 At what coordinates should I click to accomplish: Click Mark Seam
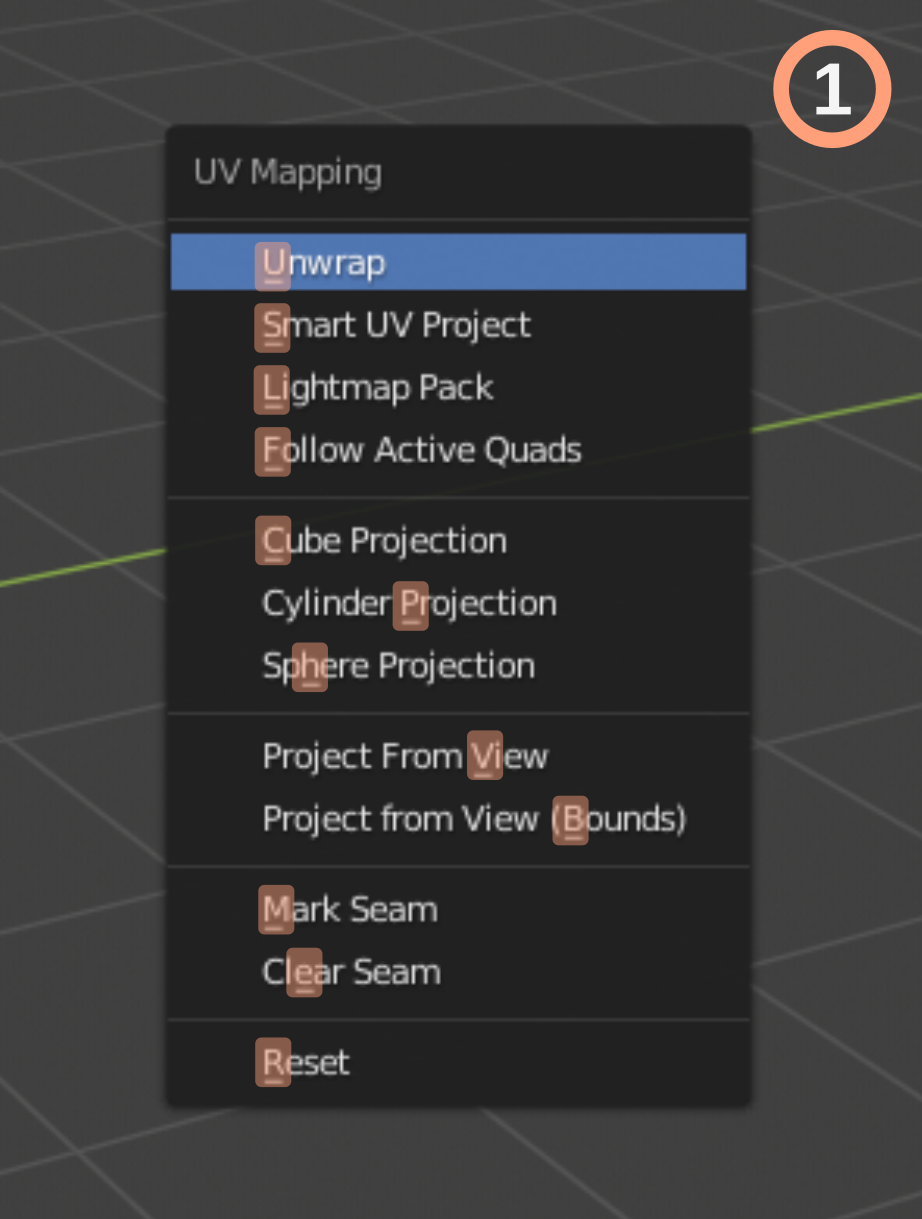point(458,910)
